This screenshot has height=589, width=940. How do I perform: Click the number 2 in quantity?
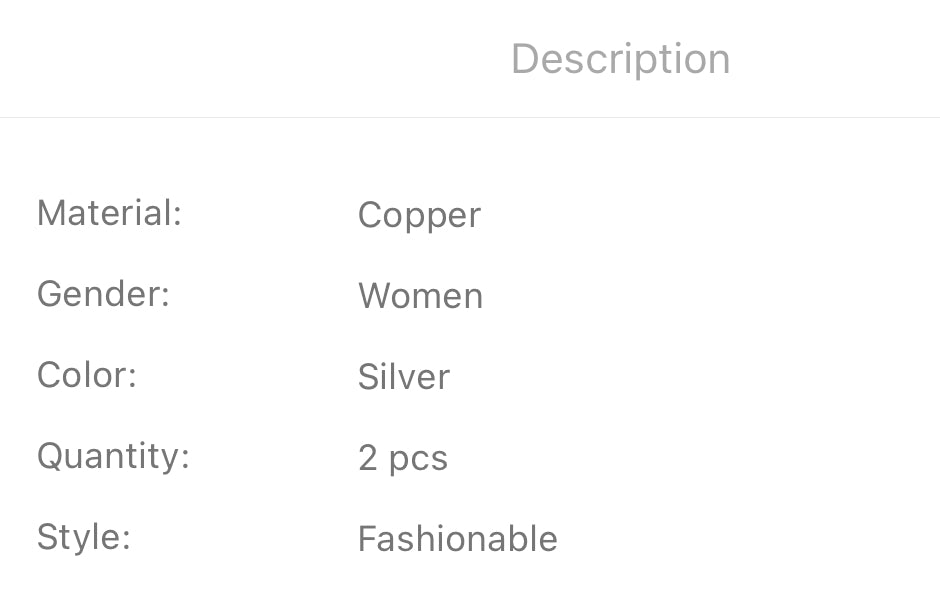(x=367, y=458)
